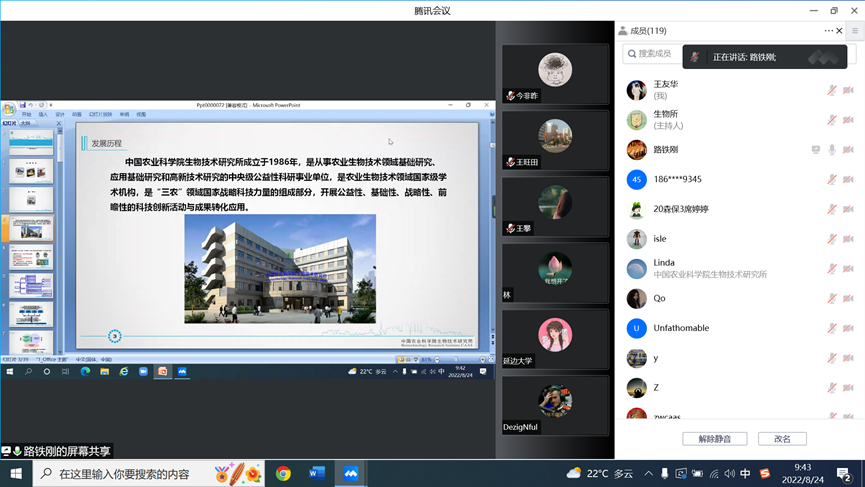This screenshot has height=487, width=865.
Task: Toggle microphone icon for 王友华
Action: [x=831, y=90]
